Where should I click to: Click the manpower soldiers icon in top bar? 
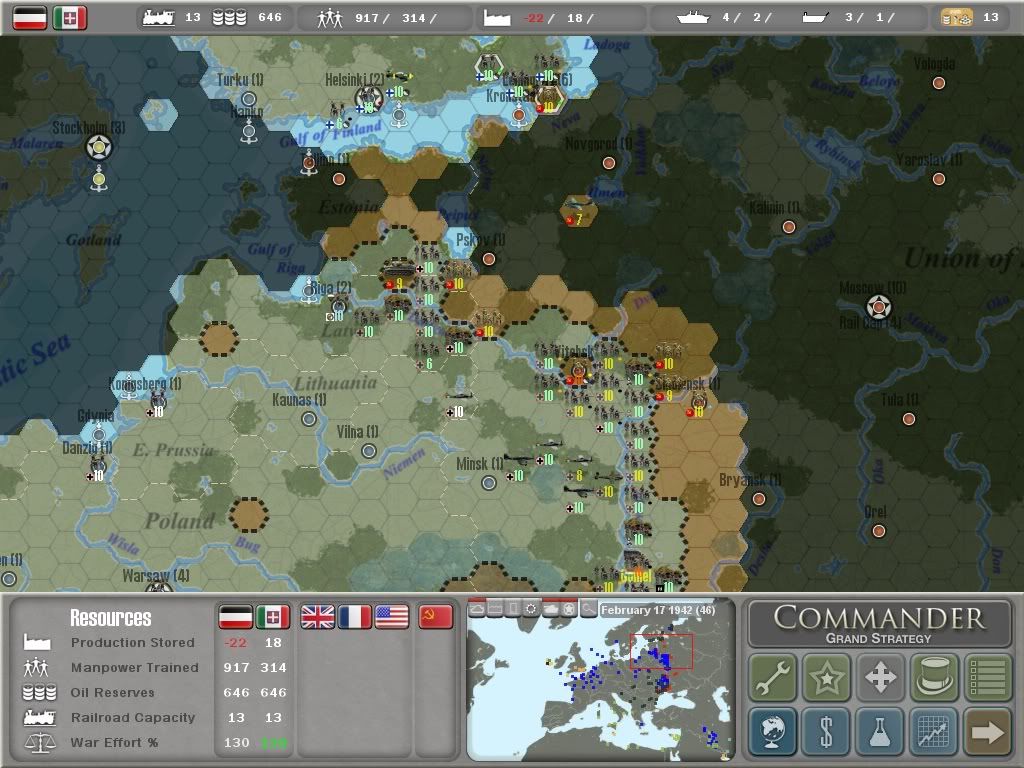tap(330, 18)
